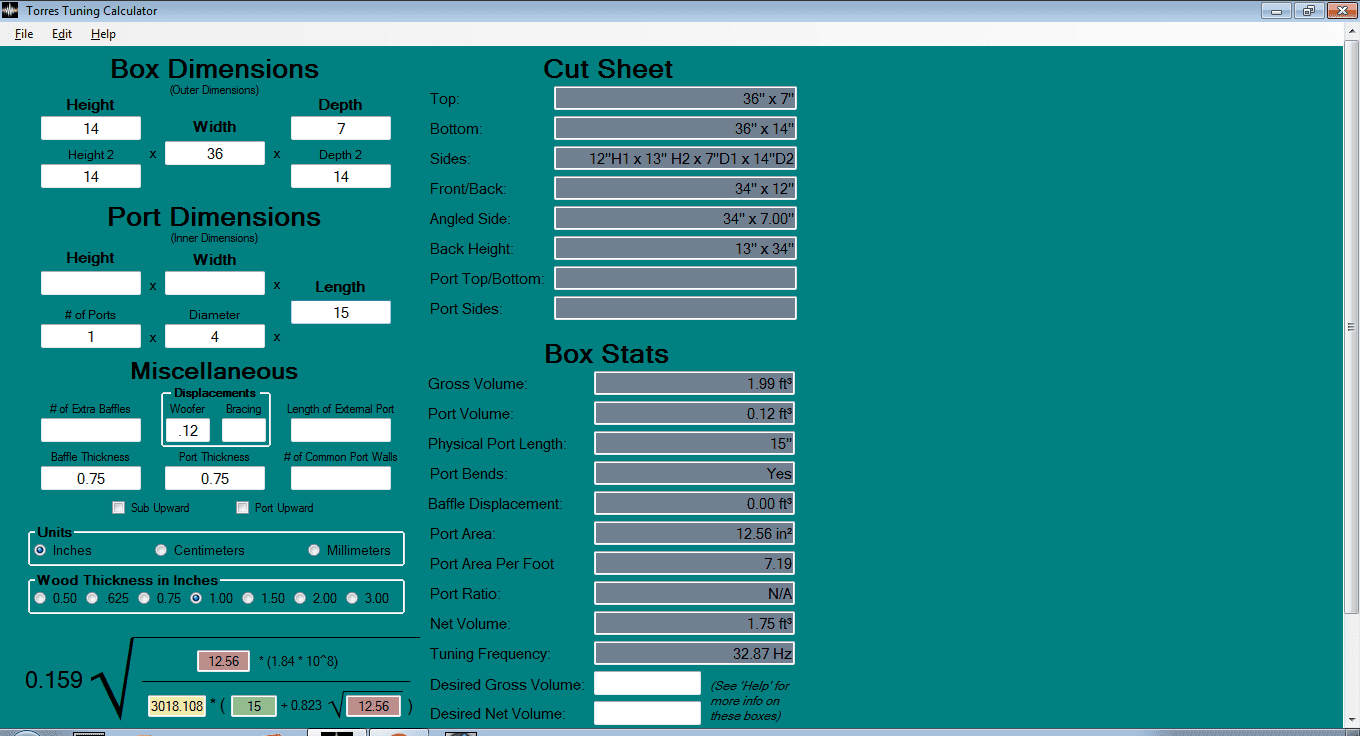Screen dimensions: 1360x736
Task: Open the File menu
Action: [24, 34]
